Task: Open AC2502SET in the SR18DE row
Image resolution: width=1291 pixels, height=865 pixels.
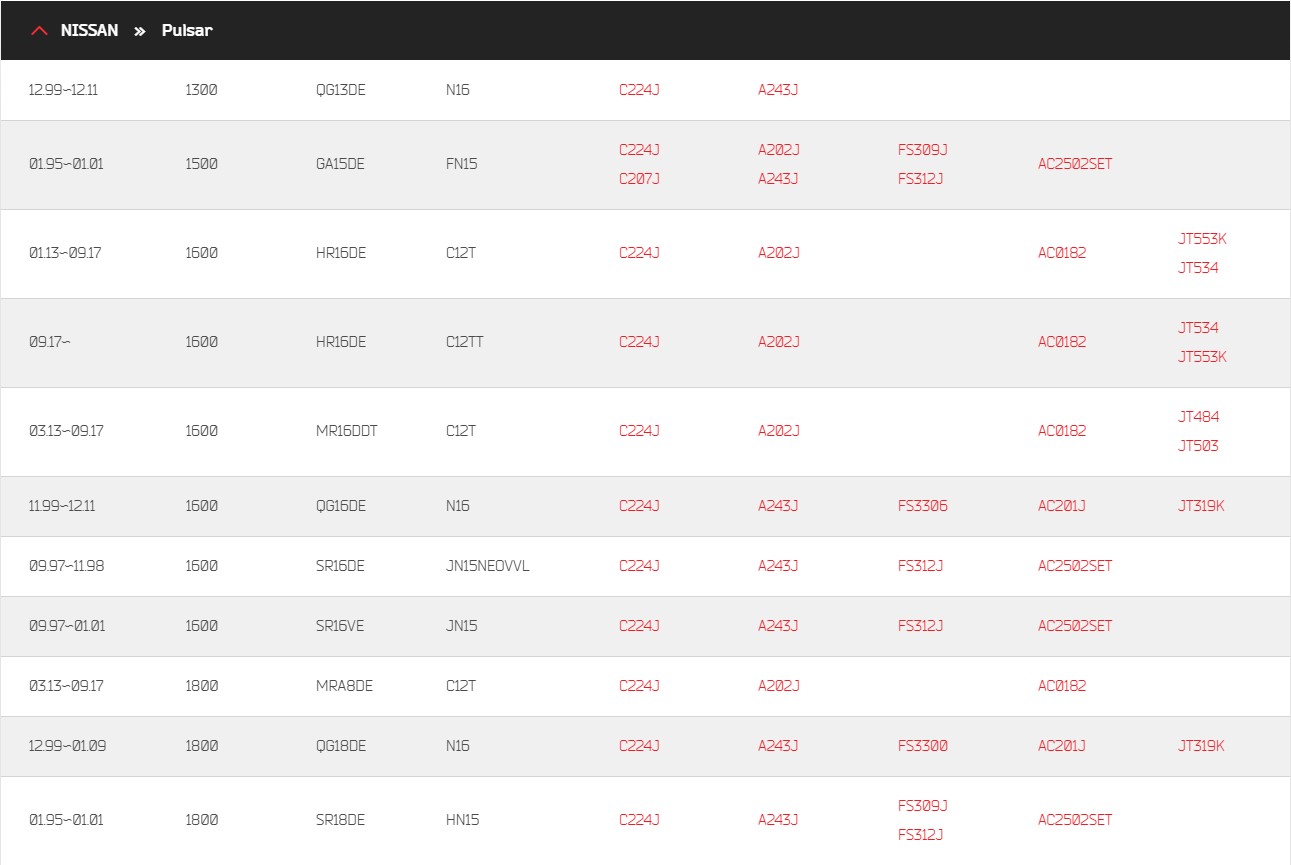Action: click(1075, 820)
